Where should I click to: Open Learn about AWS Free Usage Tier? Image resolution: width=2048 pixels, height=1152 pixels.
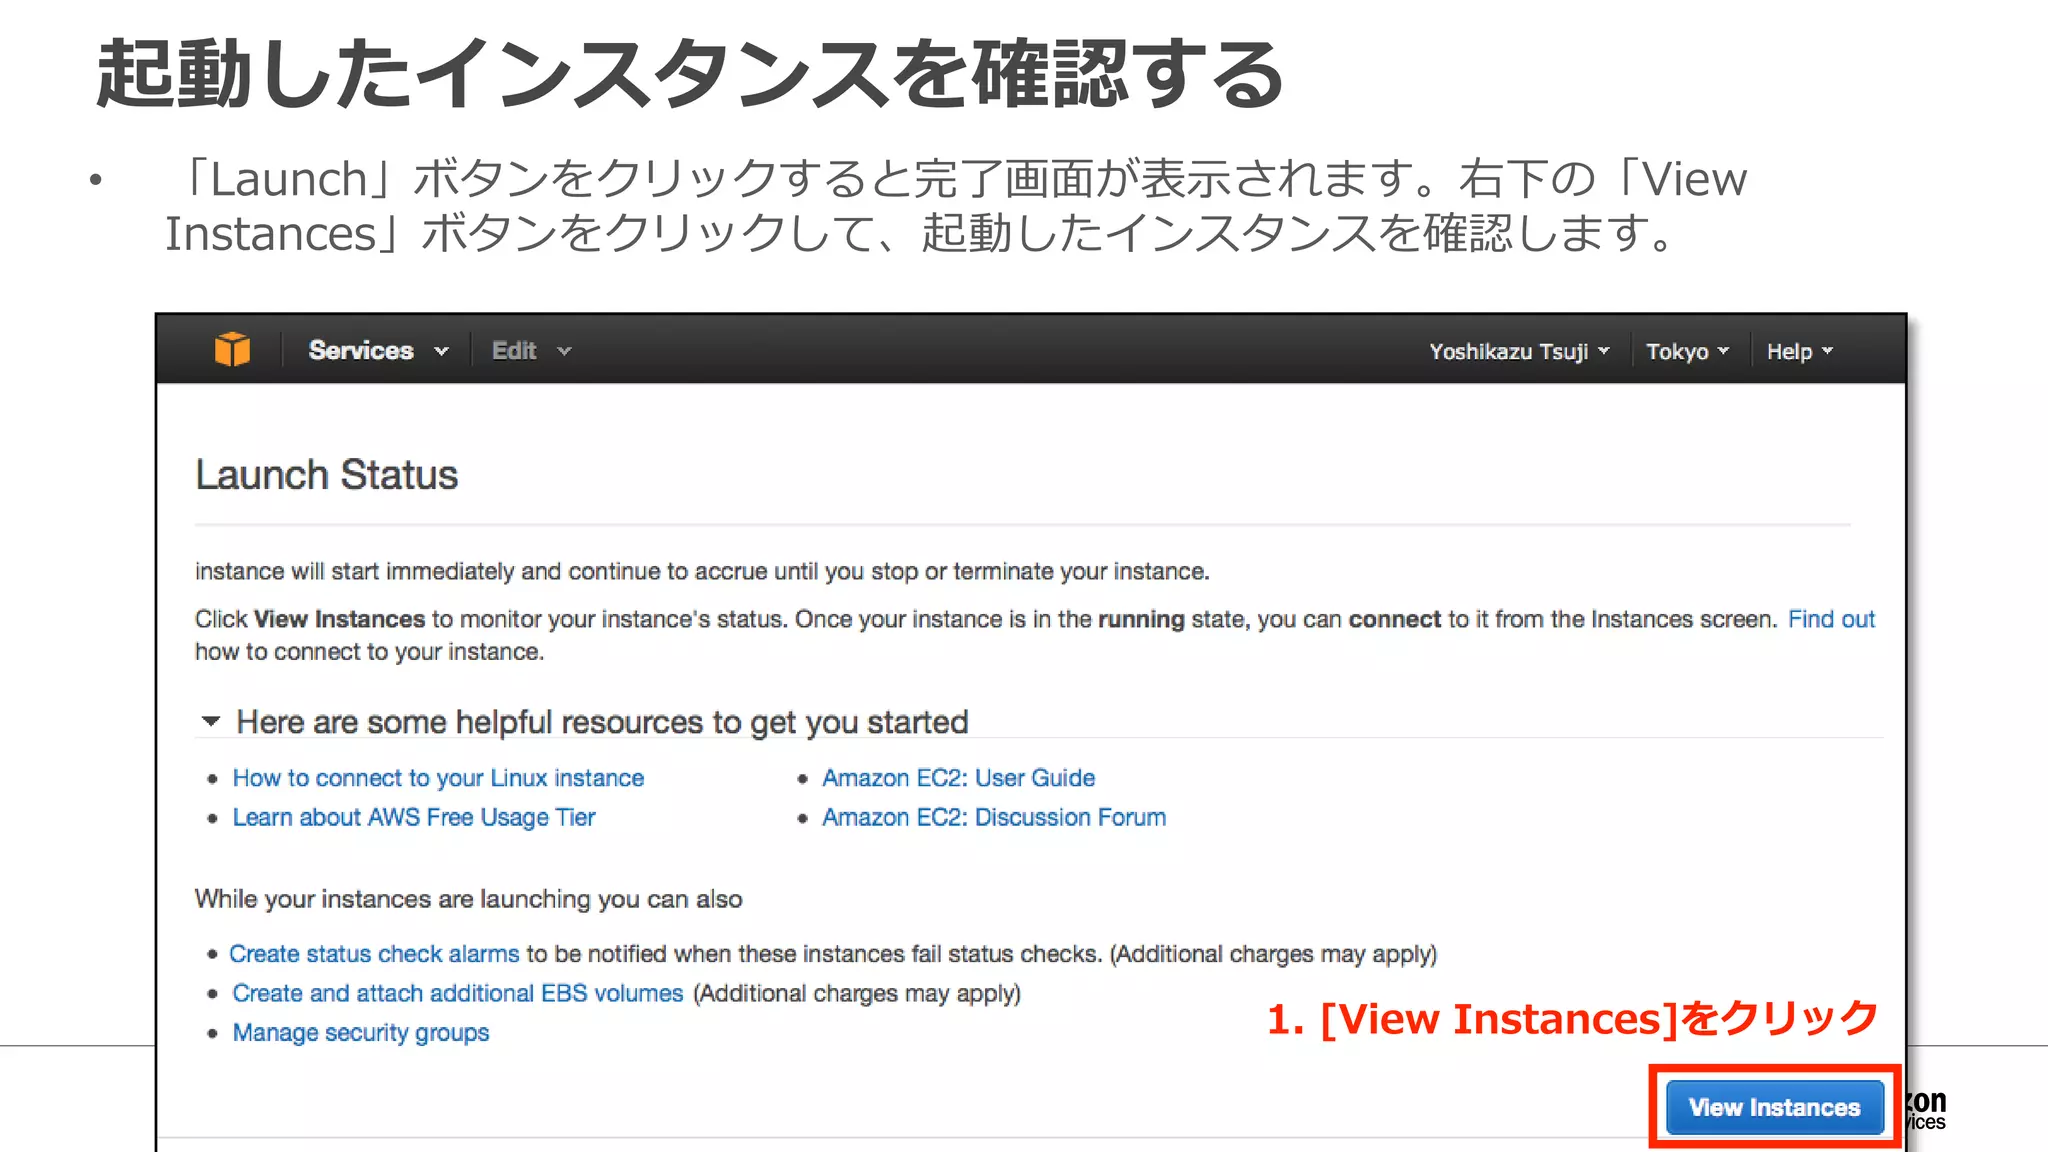pyautogui.click(x=414, y=817)
